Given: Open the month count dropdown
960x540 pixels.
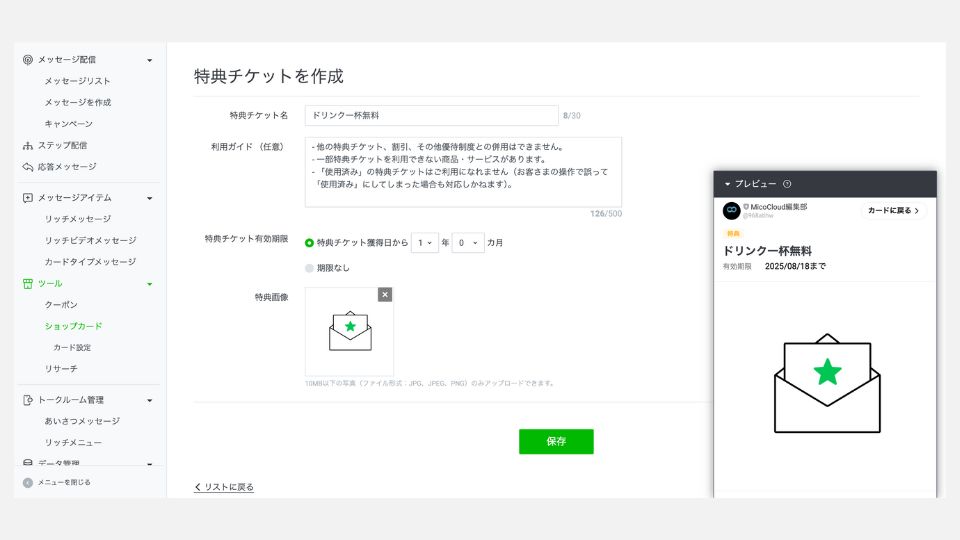Looking at the screenshot, I should [x=467, y=243].
